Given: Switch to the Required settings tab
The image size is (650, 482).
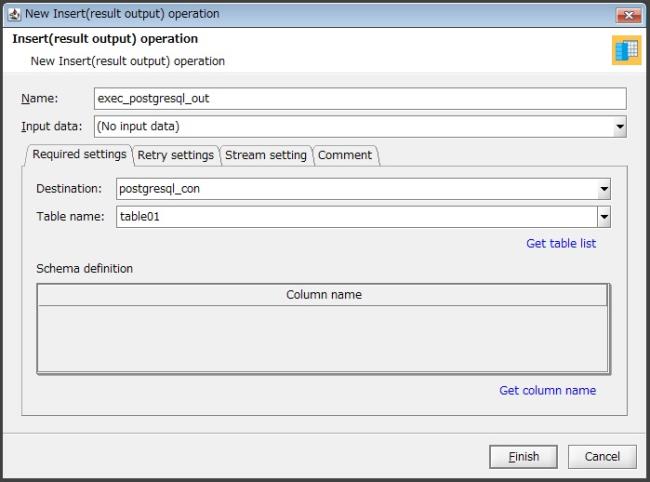Looking at the screenshot, I should click(79, 155).
